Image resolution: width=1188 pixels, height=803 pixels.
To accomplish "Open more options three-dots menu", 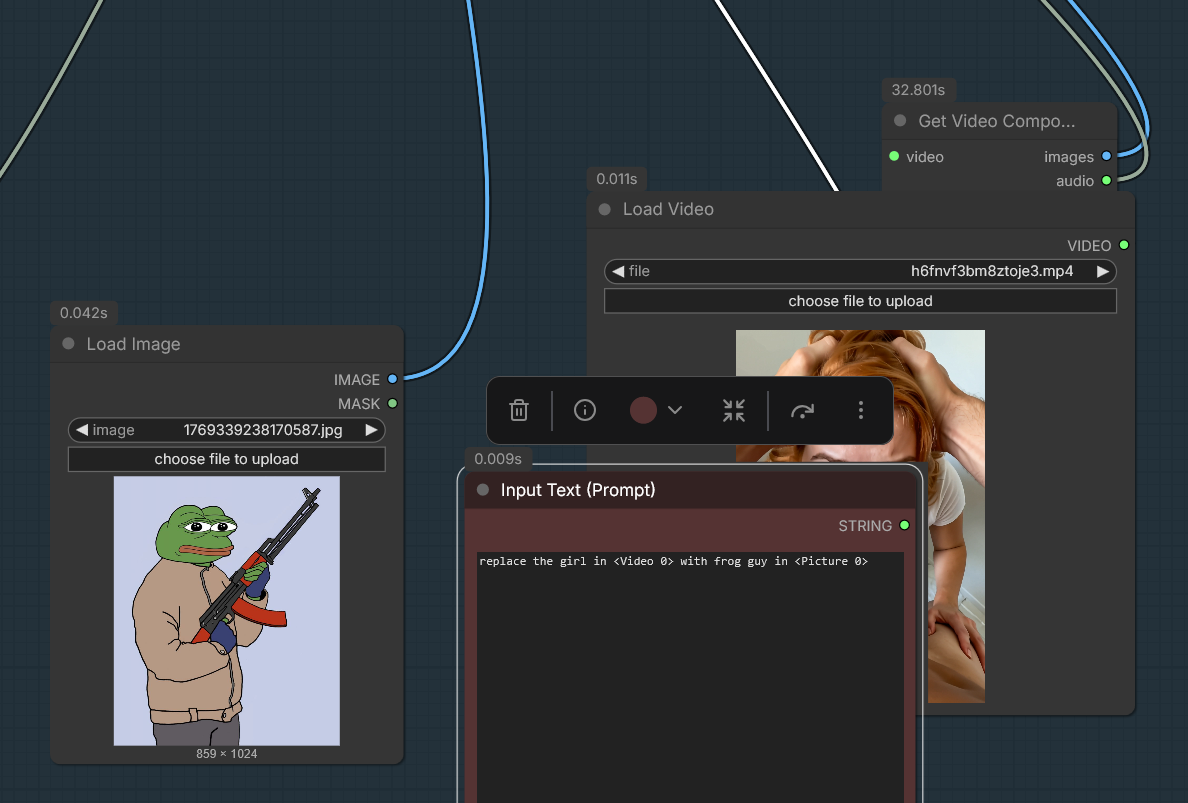I will click(x=861, y=411).
